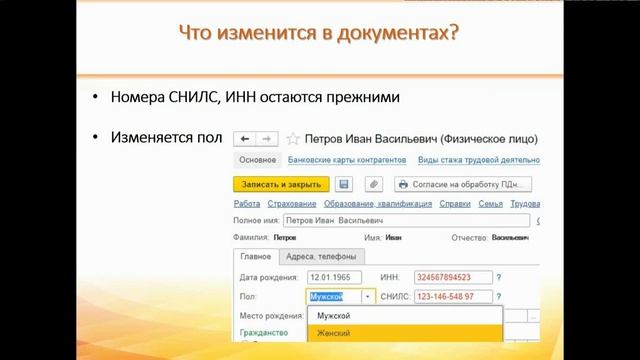Expand the Пол dropdown arrow
The image size is (640, 360).
368,297
